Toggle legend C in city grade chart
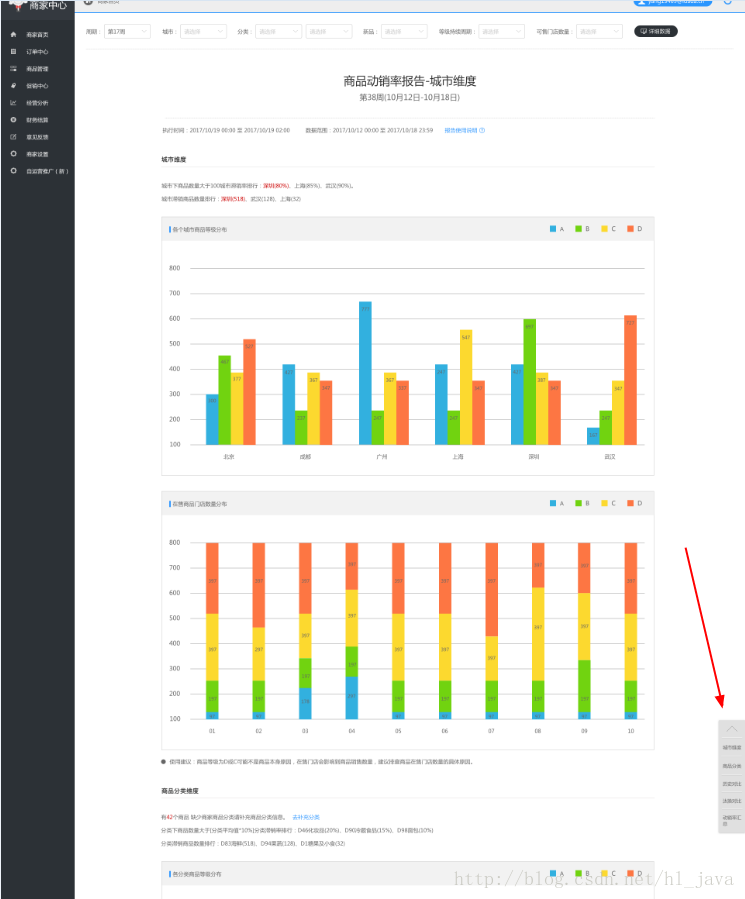Screen dimensions: 745x899 pos(609,229)
